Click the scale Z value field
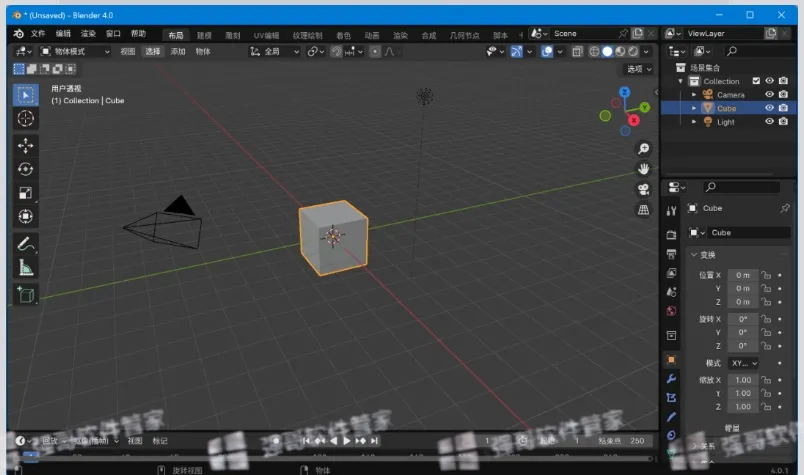The image size is (804, 475). pos(743,407)
